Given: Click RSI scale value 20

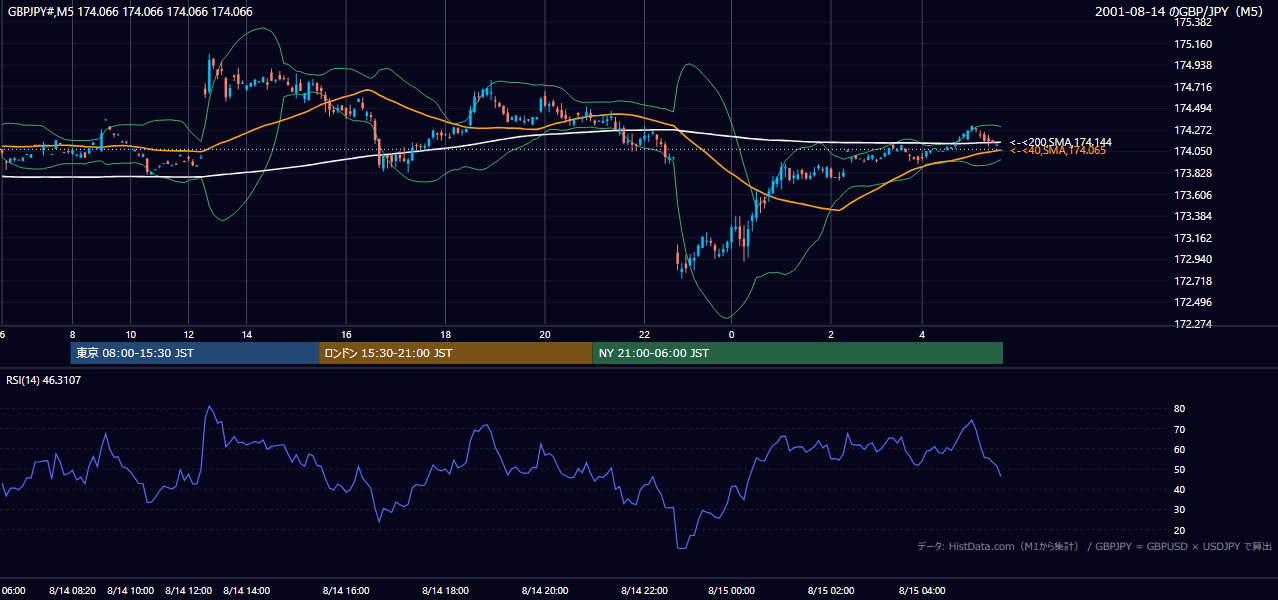Looking at the screenshot, I should 1180,530.
